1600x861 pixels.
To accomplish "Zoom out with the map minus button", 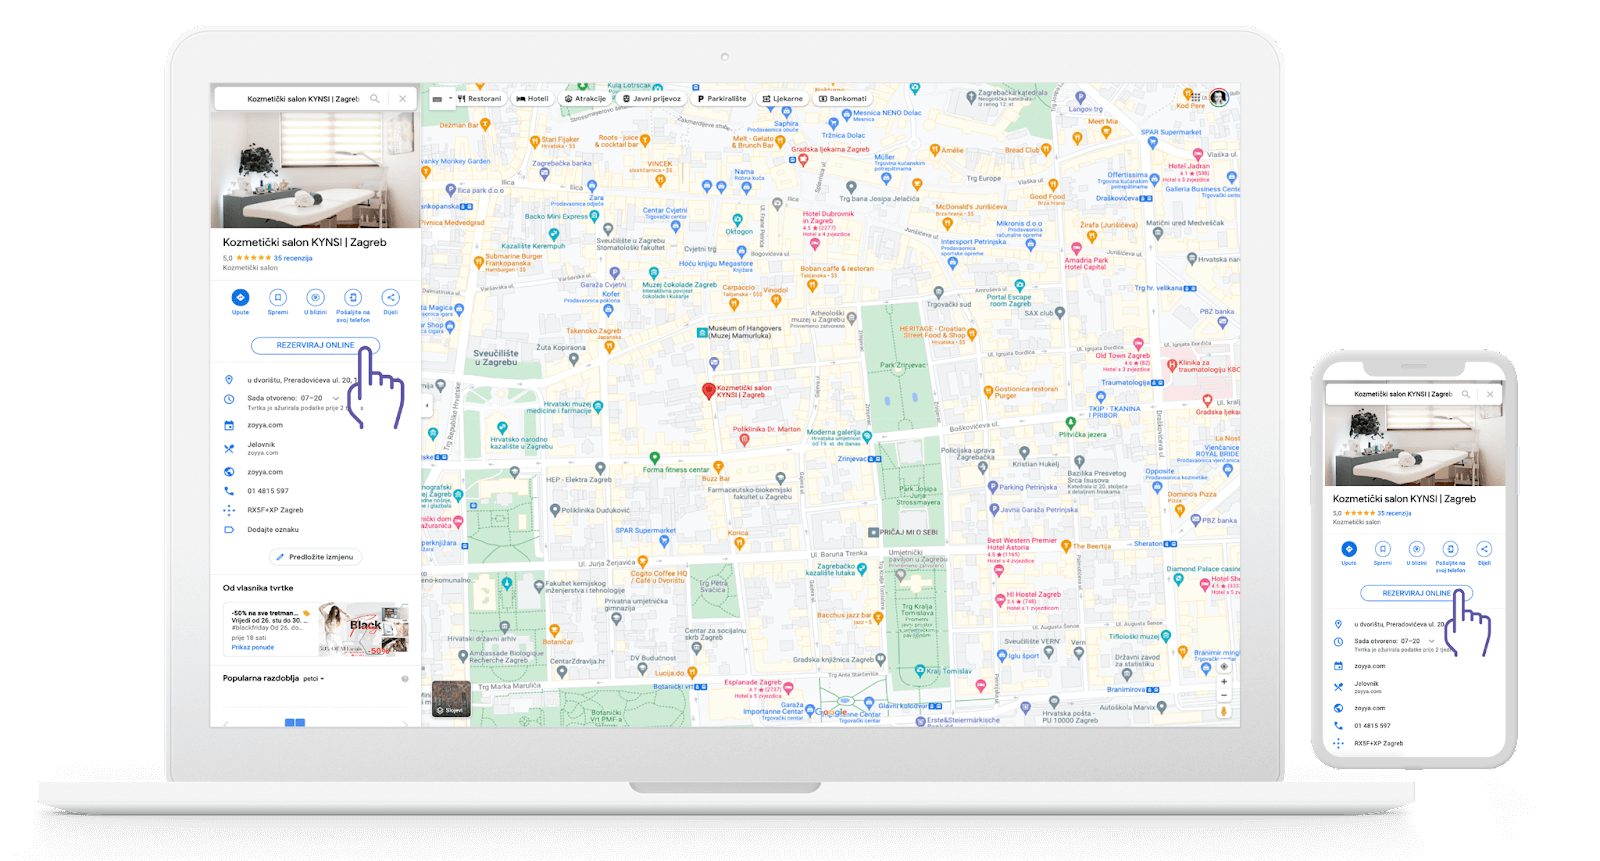I will click(x=1223, y=695).
